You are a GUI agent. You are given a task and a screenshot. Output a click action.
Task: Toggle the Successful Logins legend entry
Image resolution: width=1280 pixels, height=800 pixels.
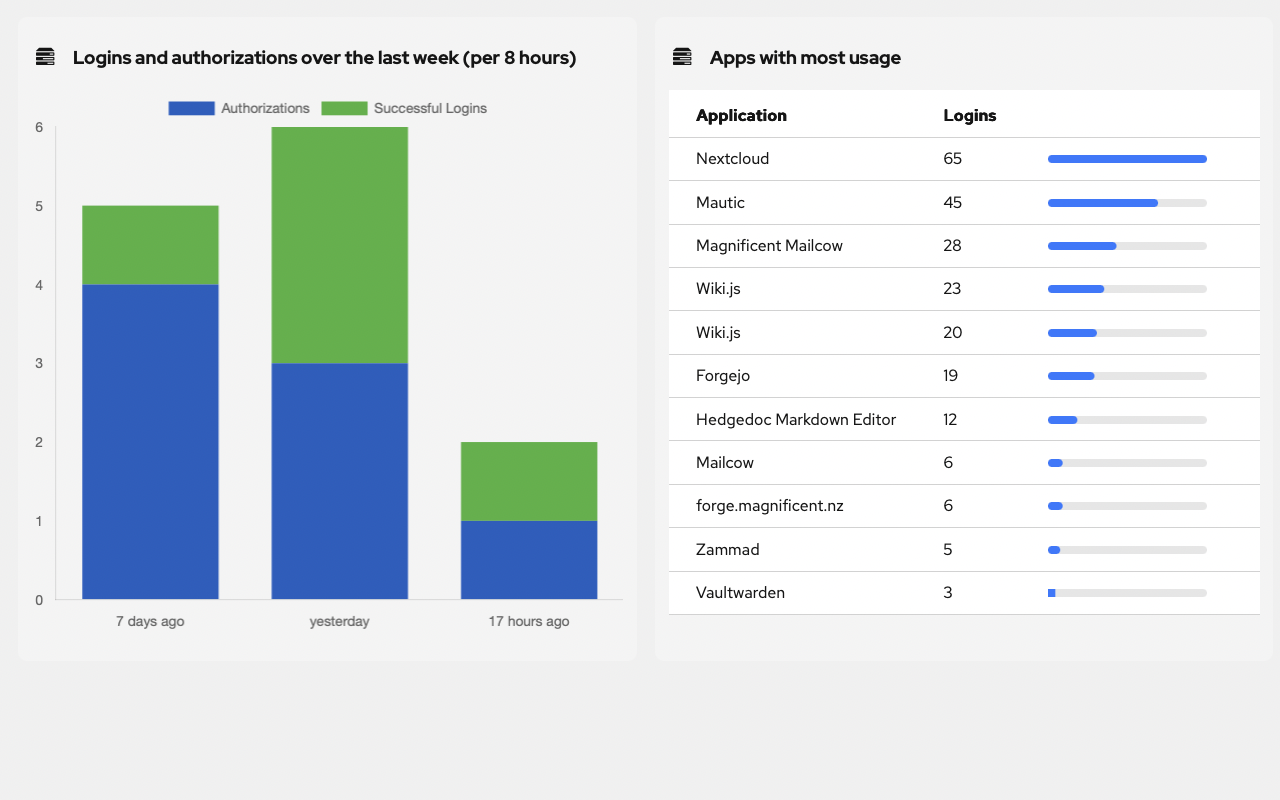[x=404, y=108]
